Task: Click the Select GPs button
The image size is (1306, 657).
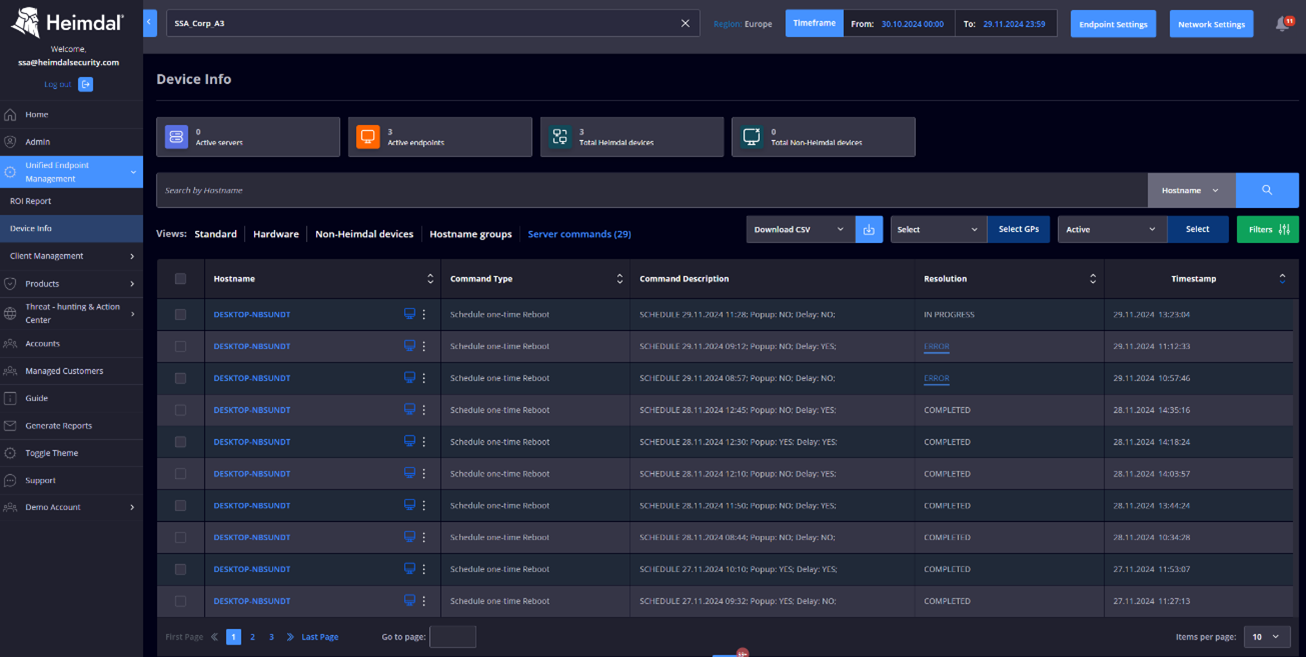Action: (1018, 229)
